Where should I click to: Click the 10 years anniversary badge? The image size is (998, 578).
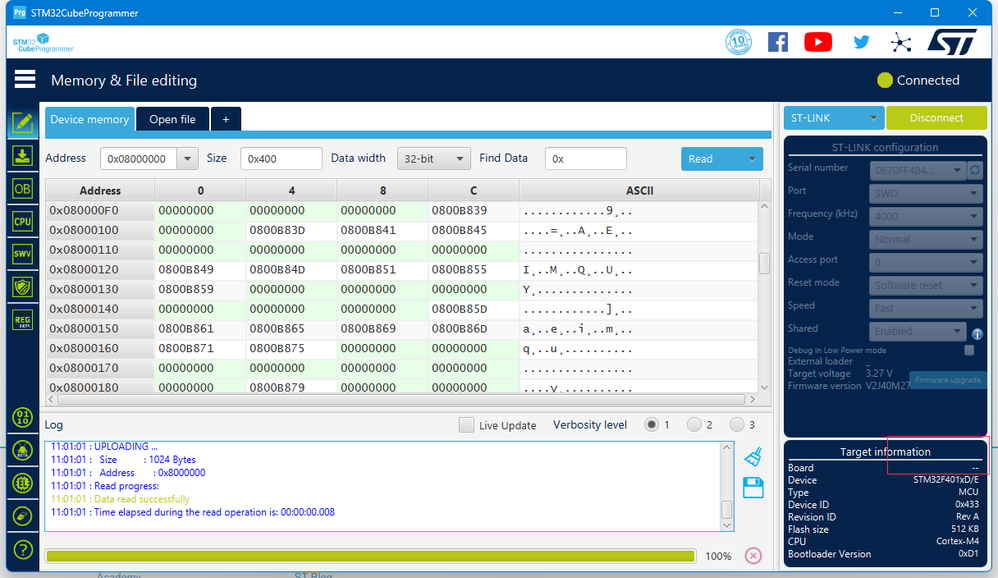pyautogui.click(x=738, y=42)
